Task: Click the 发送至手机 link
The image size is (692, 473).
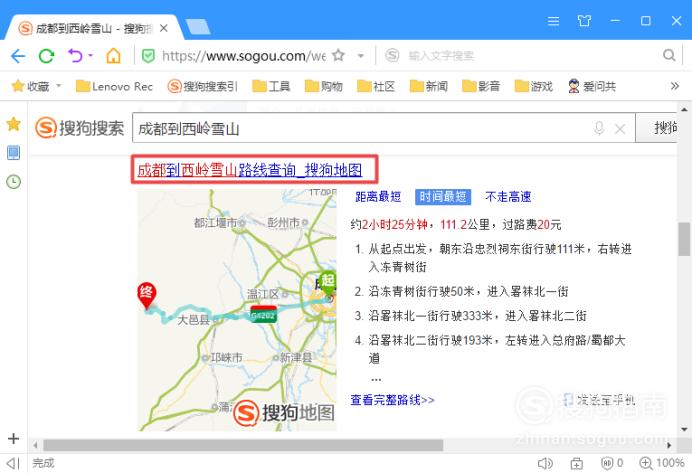Action: (600, 400)
